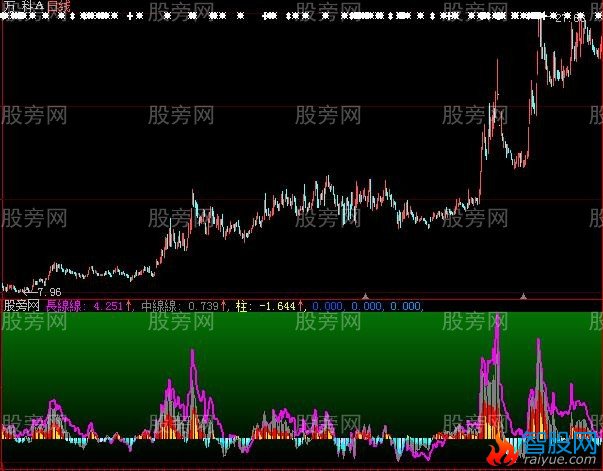Viewport: 603px width, 471px height.
Task: Select the 月线 monthly period label
Action: (58, 7)
